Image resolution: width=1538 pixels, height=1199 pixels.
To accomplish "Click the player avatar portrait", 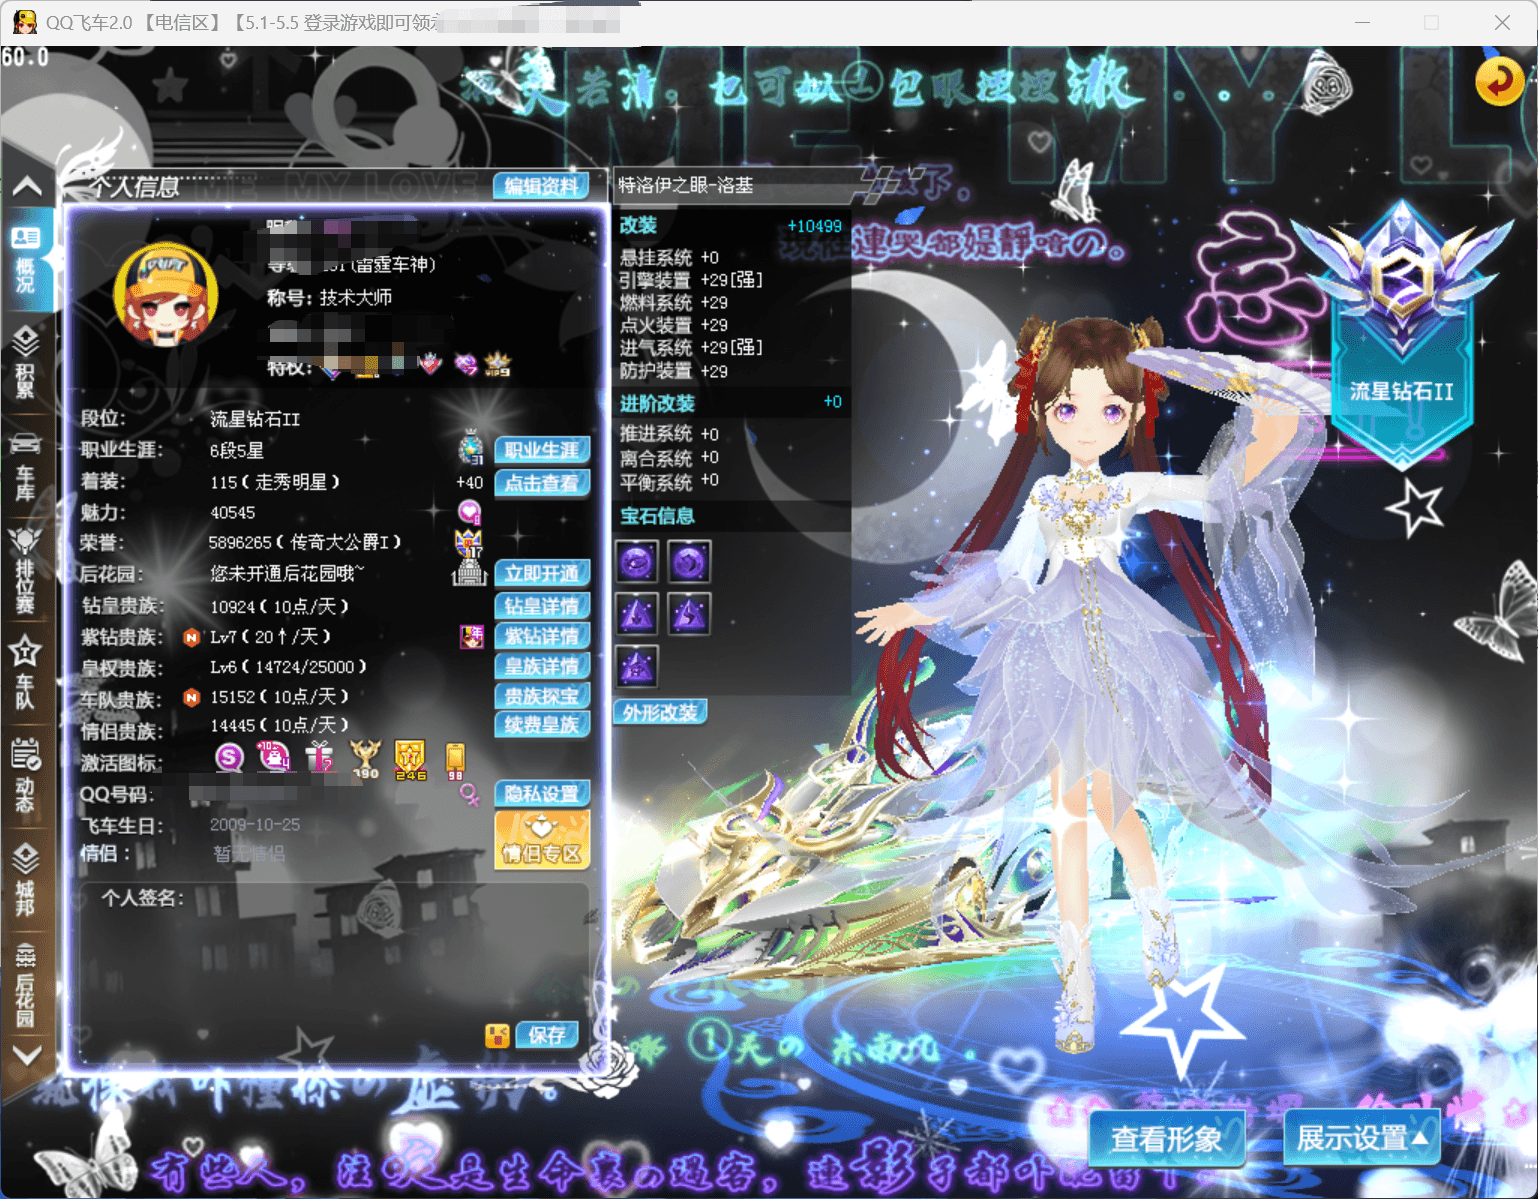I will [166, 295].
